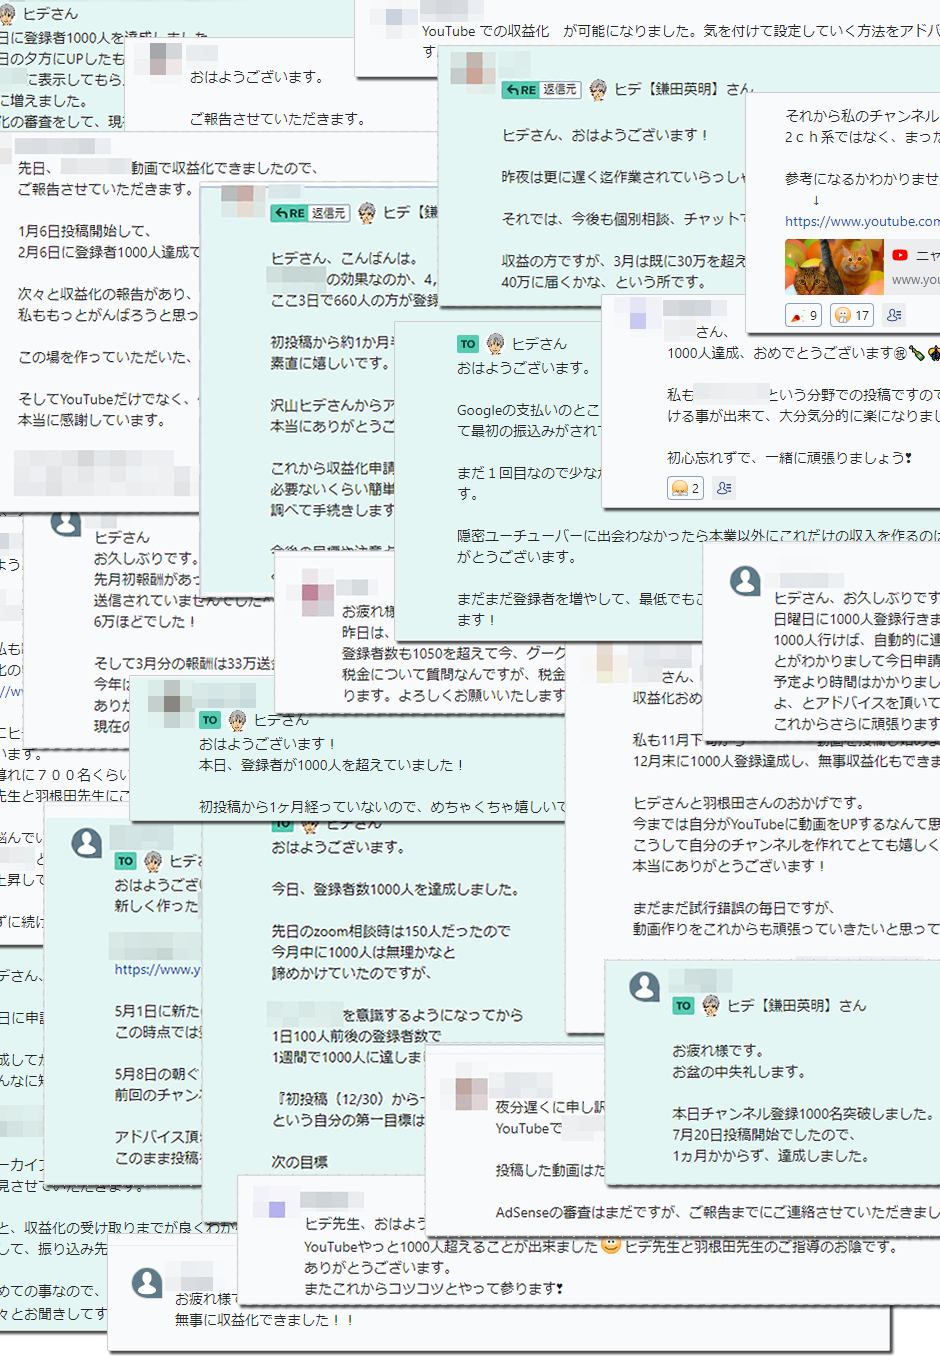The width and height of the screenshot is (940, 1360).
Task: Click default user avatar of 無事に収益化できました message
Action: 147,1283
